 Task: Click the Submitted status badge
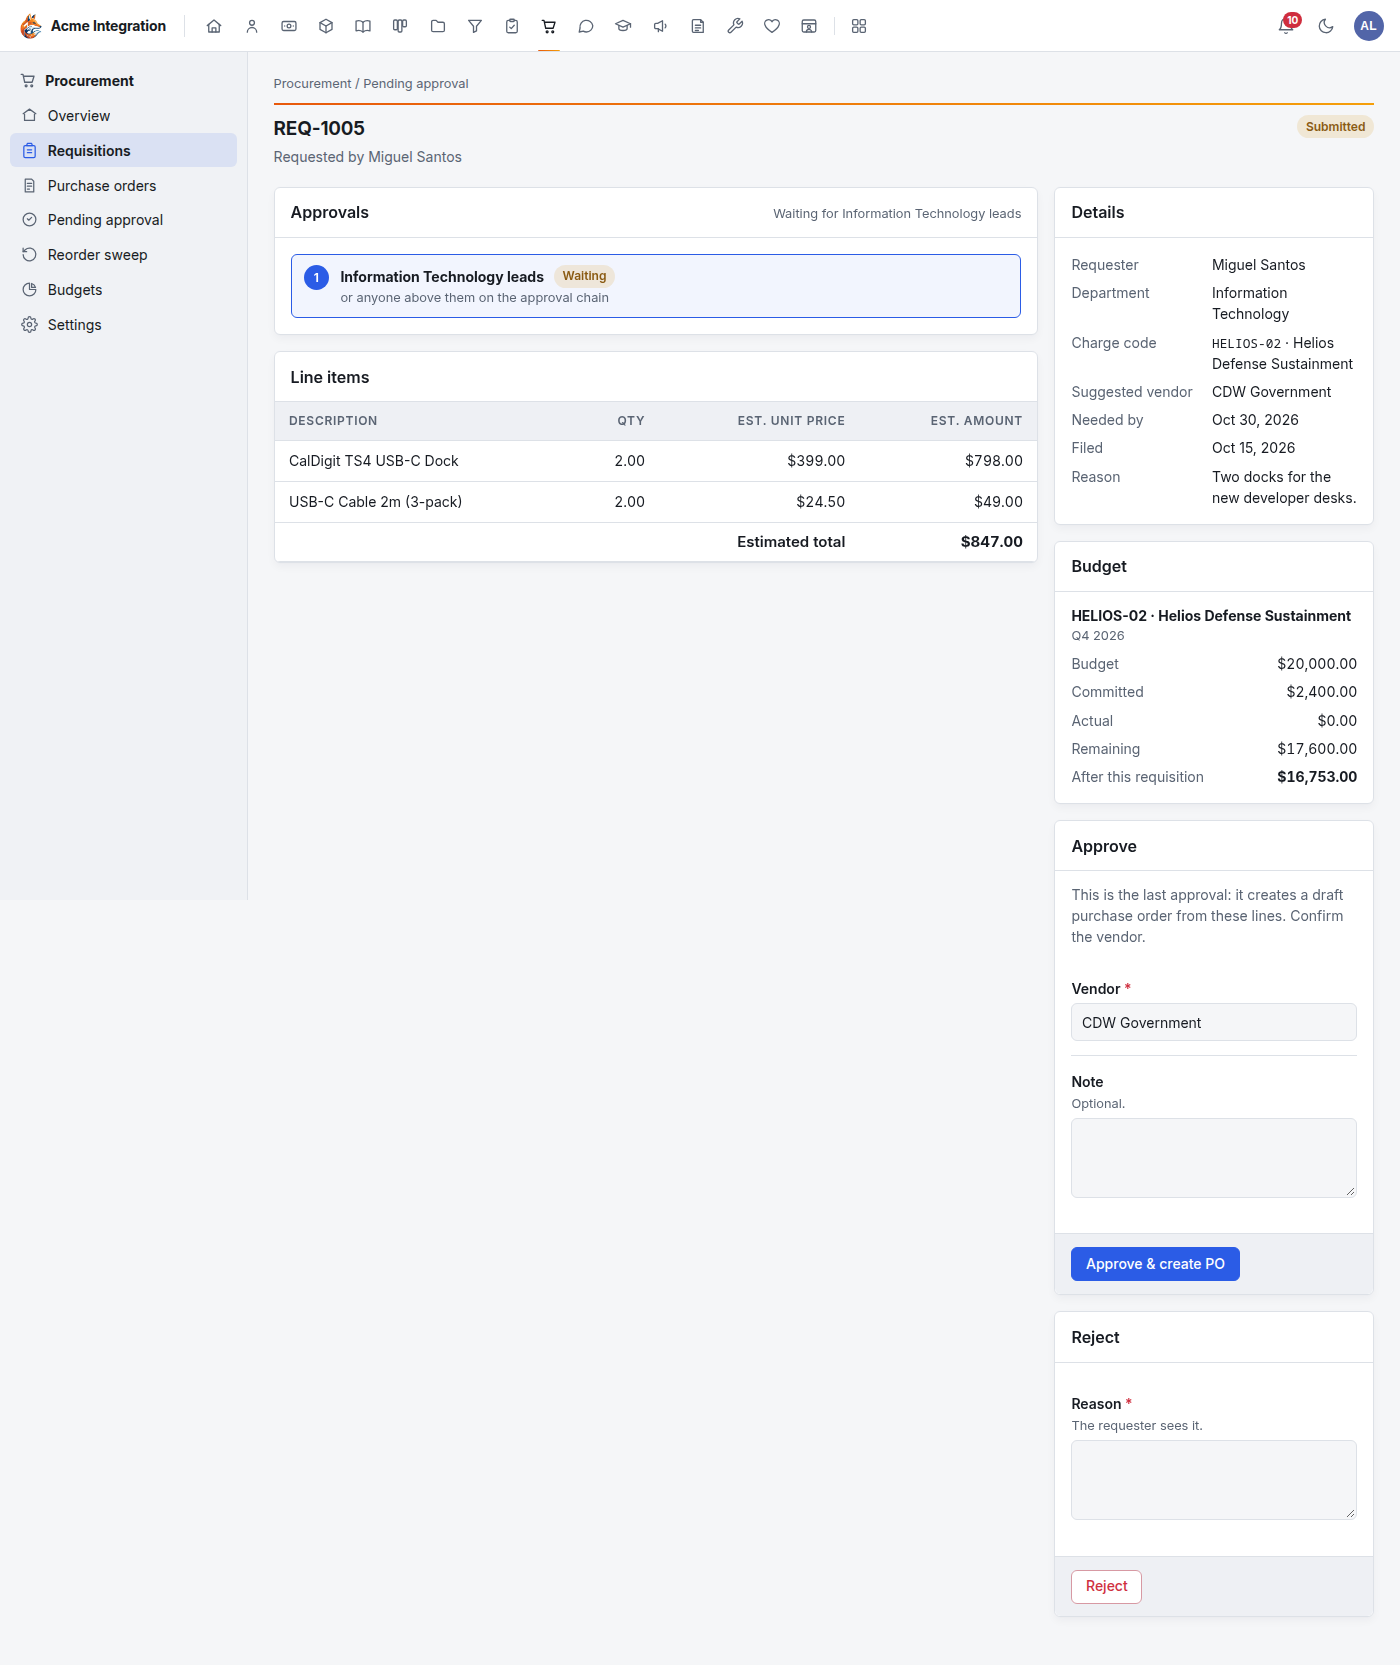click(1335, 127)
